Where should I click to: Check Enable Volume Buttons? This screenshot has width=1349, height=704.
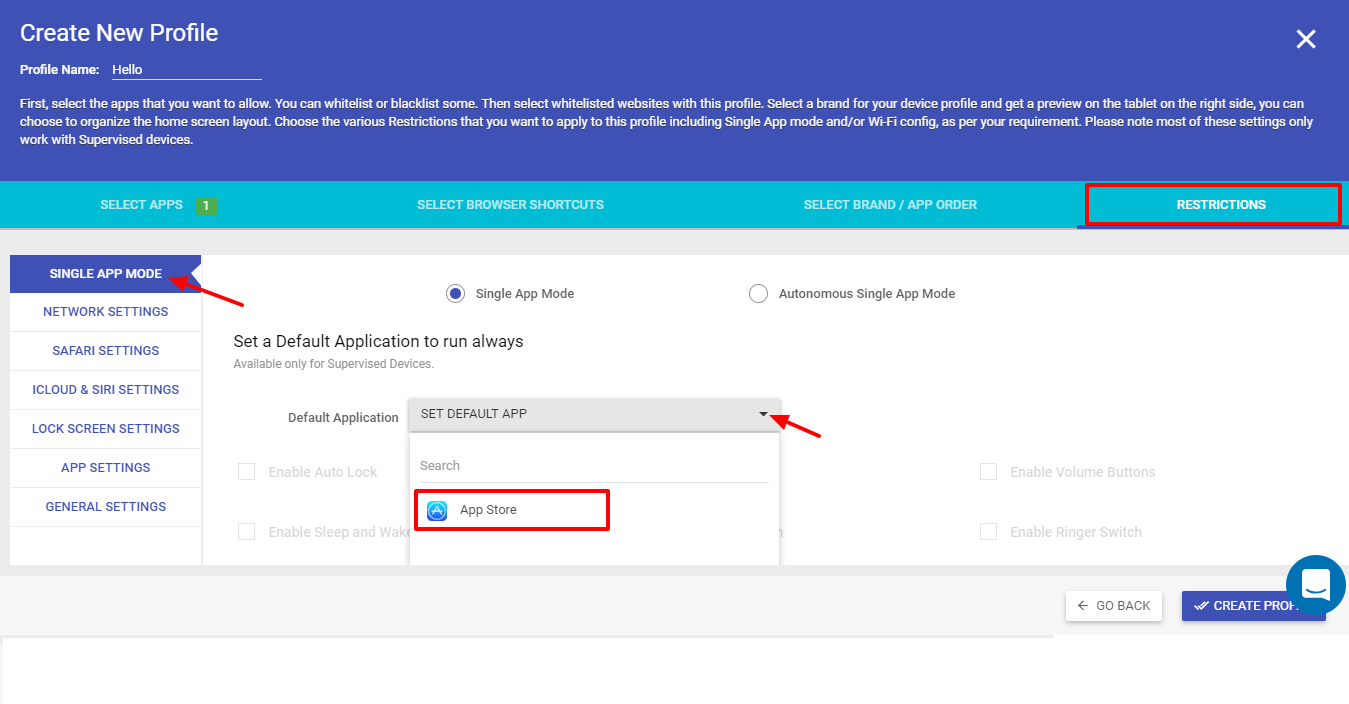coord(988,472)
